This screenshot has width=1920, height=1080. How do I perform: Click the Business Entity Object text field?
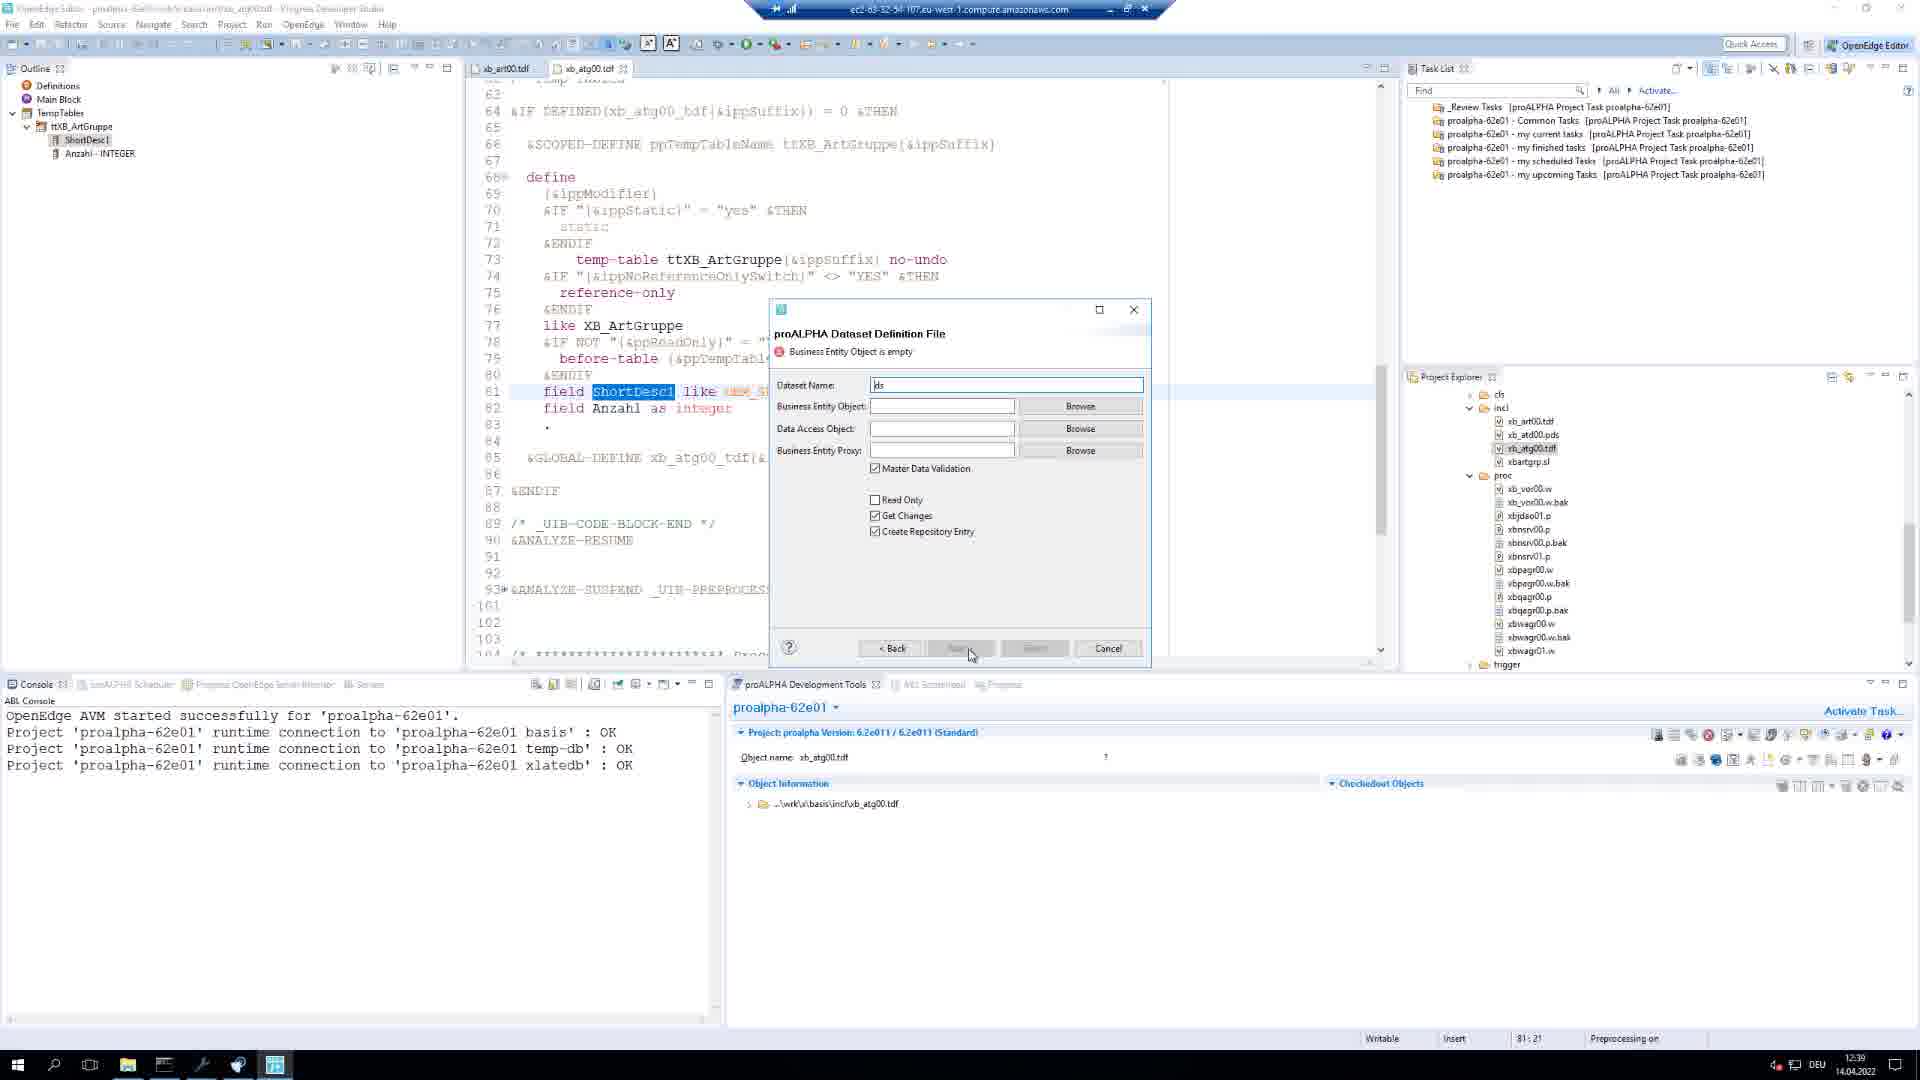tap(942, 407)
